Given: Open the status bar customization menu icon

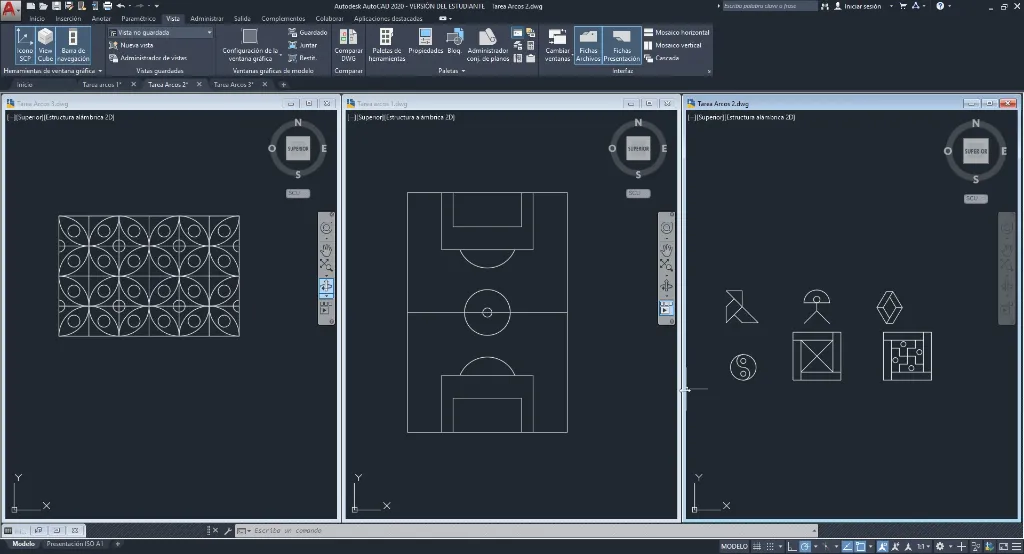Looking at the screenshot, I should (1016, 546).
